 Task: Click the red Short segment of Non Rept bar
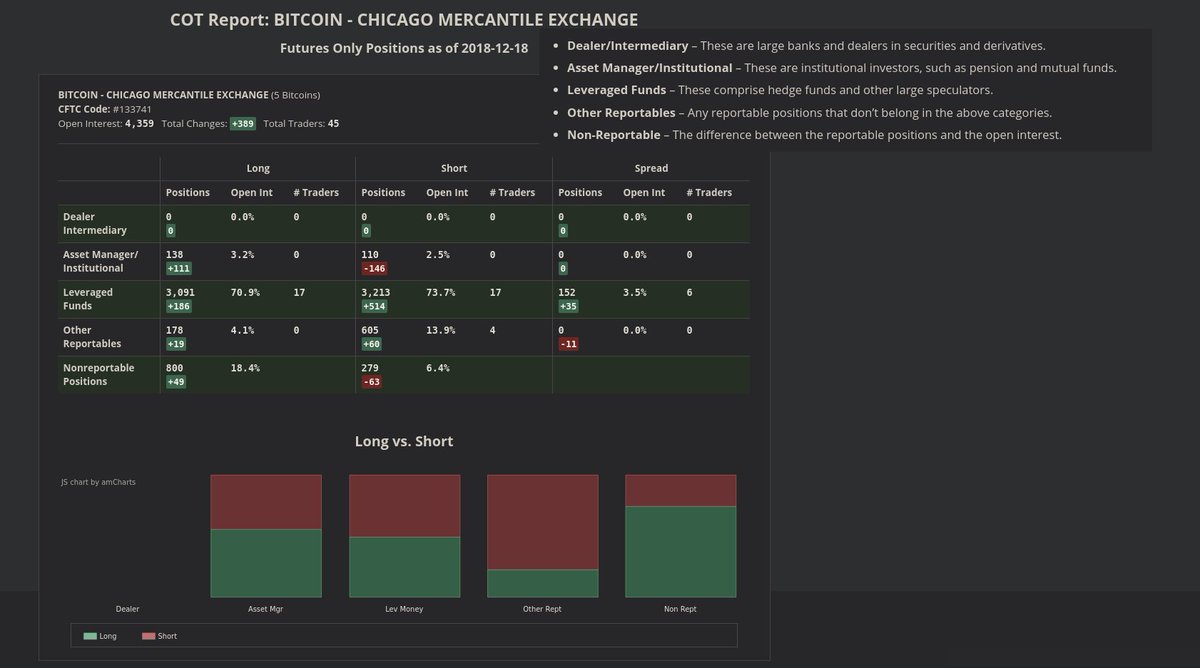(x=681, y=490)
